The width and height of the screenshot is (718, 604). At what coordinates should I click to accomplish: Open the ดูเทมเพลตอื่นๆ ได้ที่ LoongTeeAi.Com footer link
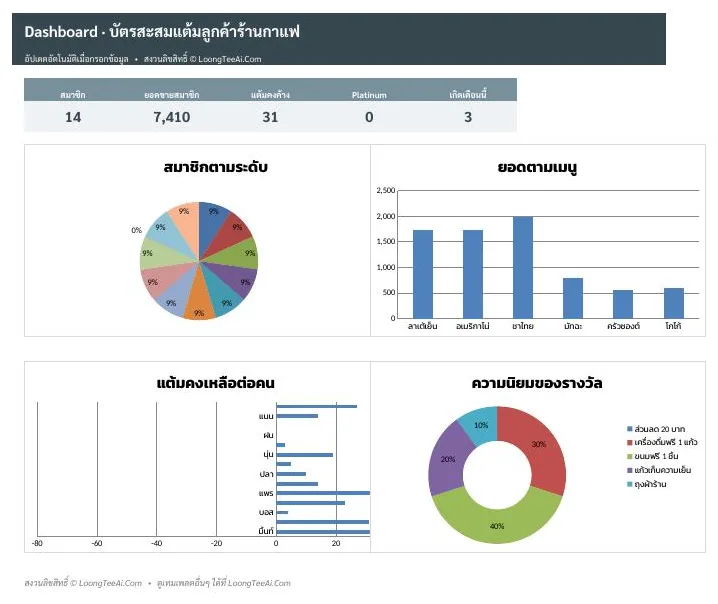[x=224, y=583]
